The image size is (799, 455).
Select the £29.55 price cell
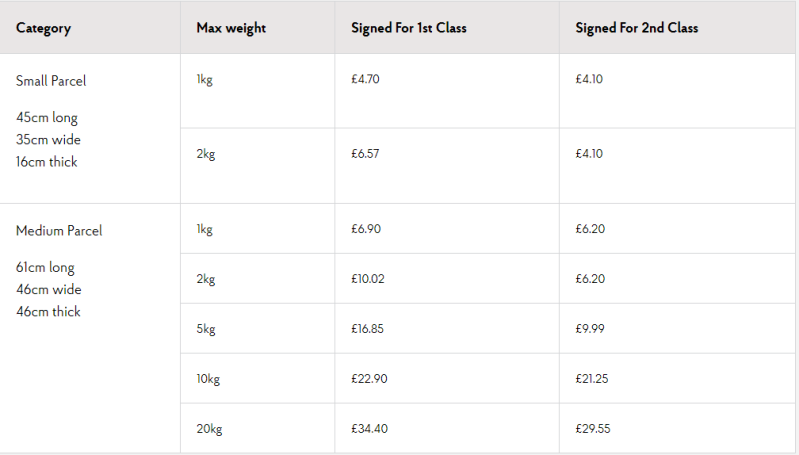(593, 428)
